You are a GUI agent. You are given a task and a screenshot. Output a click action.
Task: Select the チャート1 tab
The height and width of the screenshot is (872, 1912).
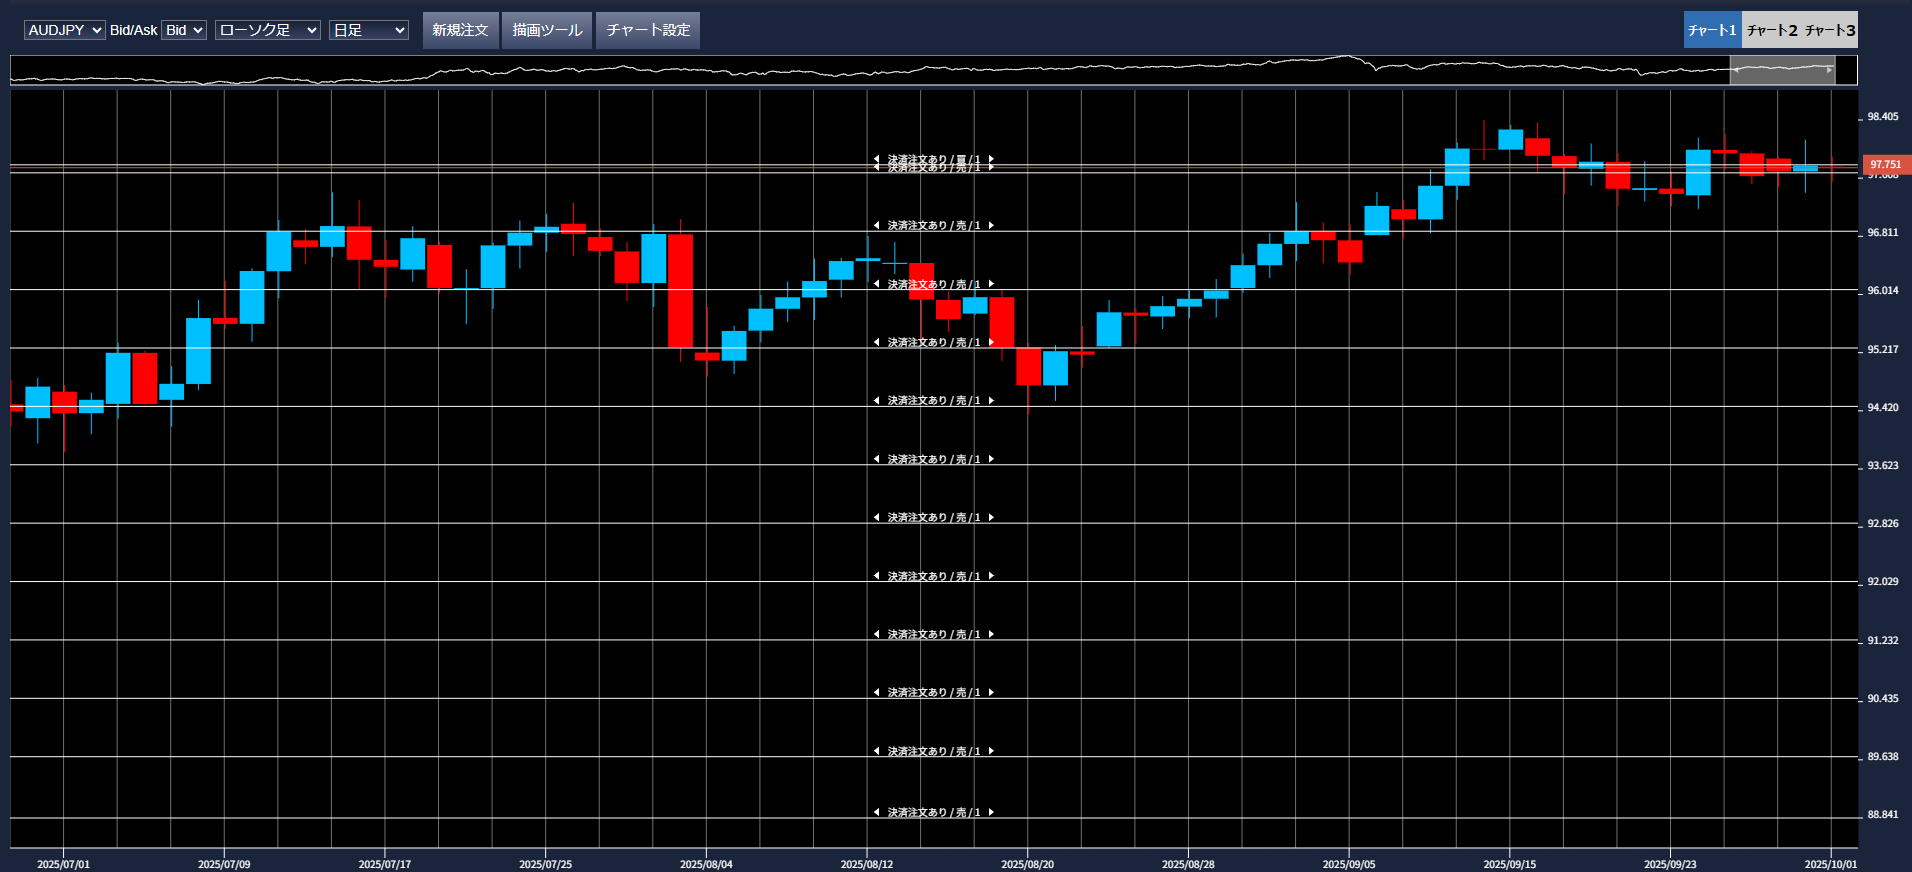(1712, 30)
